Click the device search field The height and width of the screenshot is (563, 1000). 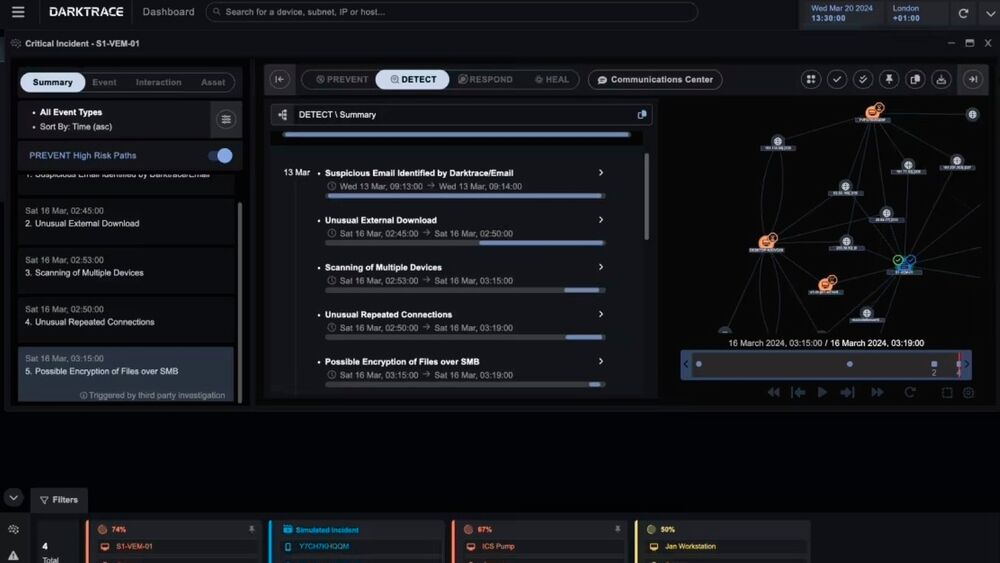(x=452, y=12)
